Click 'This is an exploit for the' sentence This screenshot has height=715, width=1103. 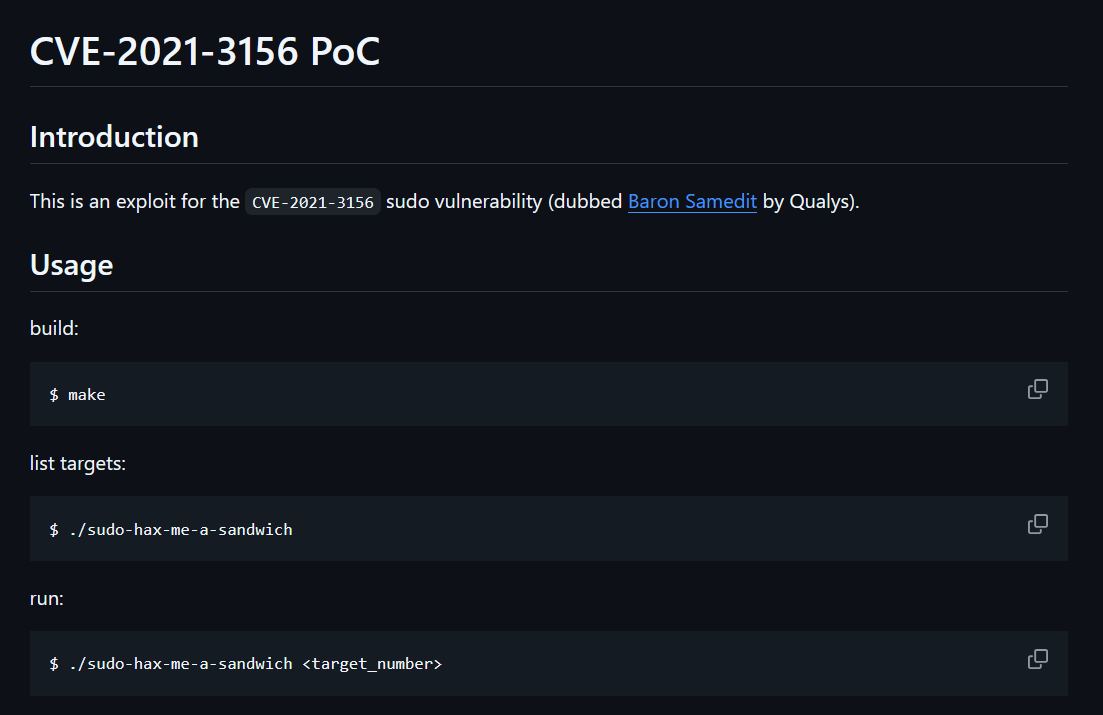(x=135, y=201)
